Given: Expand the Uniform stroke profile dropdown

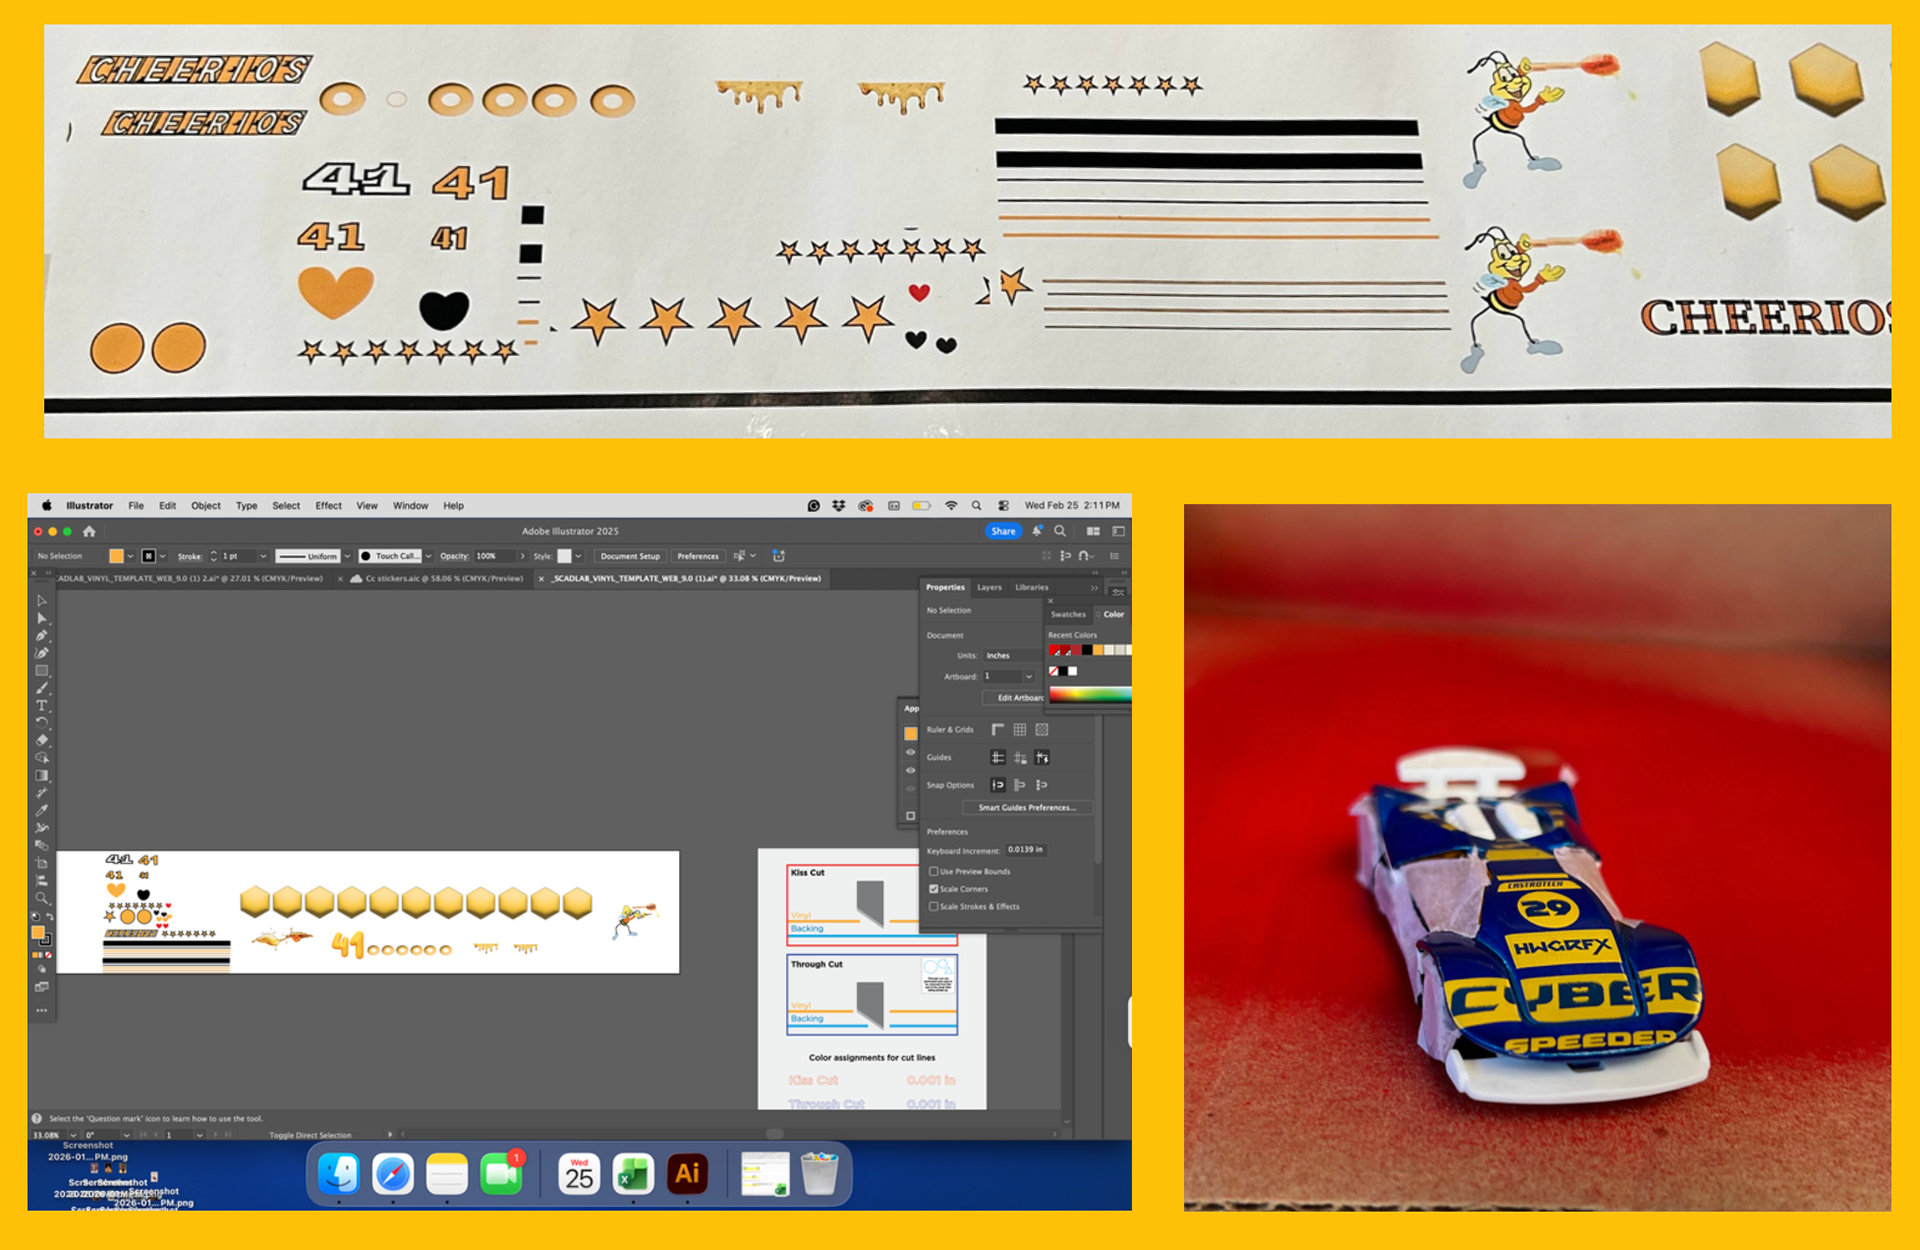Looking at the screenshot, I should (x=347, y=556).
